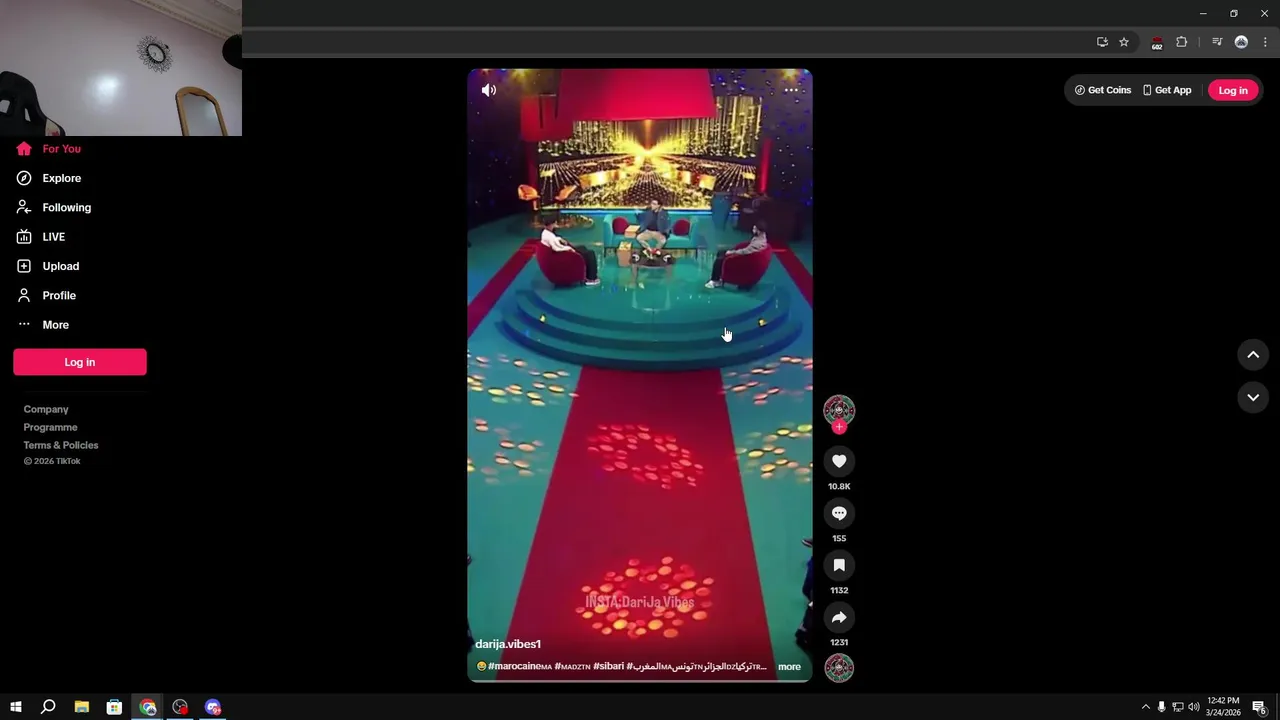This screenshot has width=1280, height=720.
Task: Open the notification center with 6 notifications
Action: 1260,707
